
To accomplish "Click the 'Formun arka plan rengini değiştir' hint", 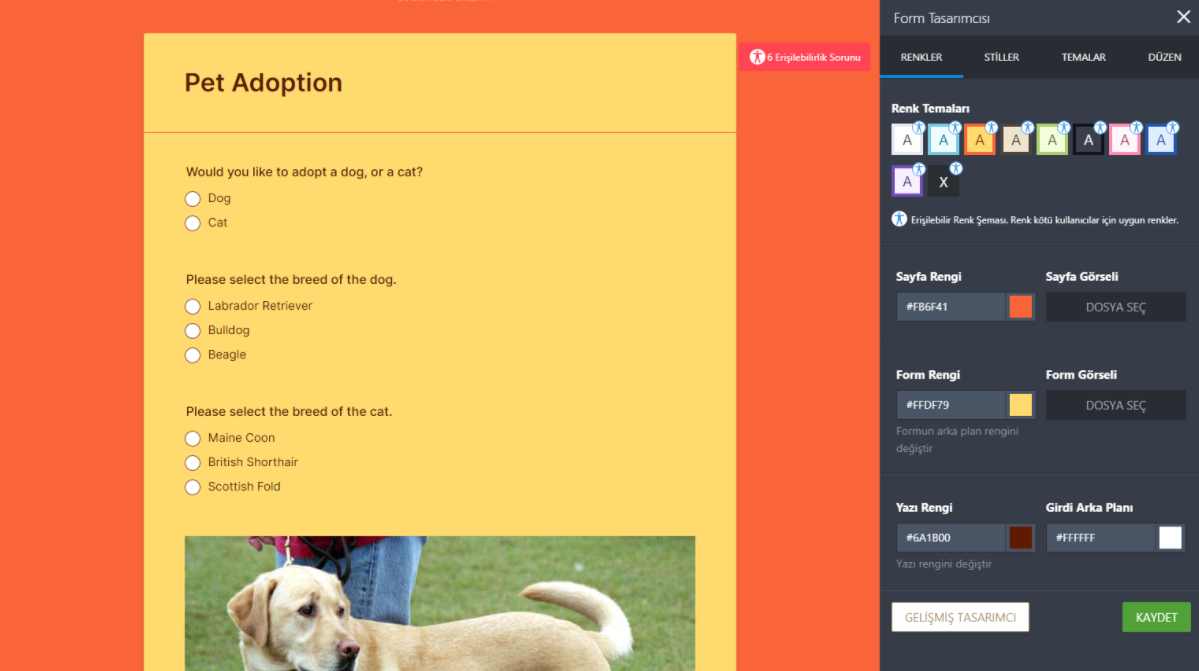I will pyautogui.click(x=957, y=439).
